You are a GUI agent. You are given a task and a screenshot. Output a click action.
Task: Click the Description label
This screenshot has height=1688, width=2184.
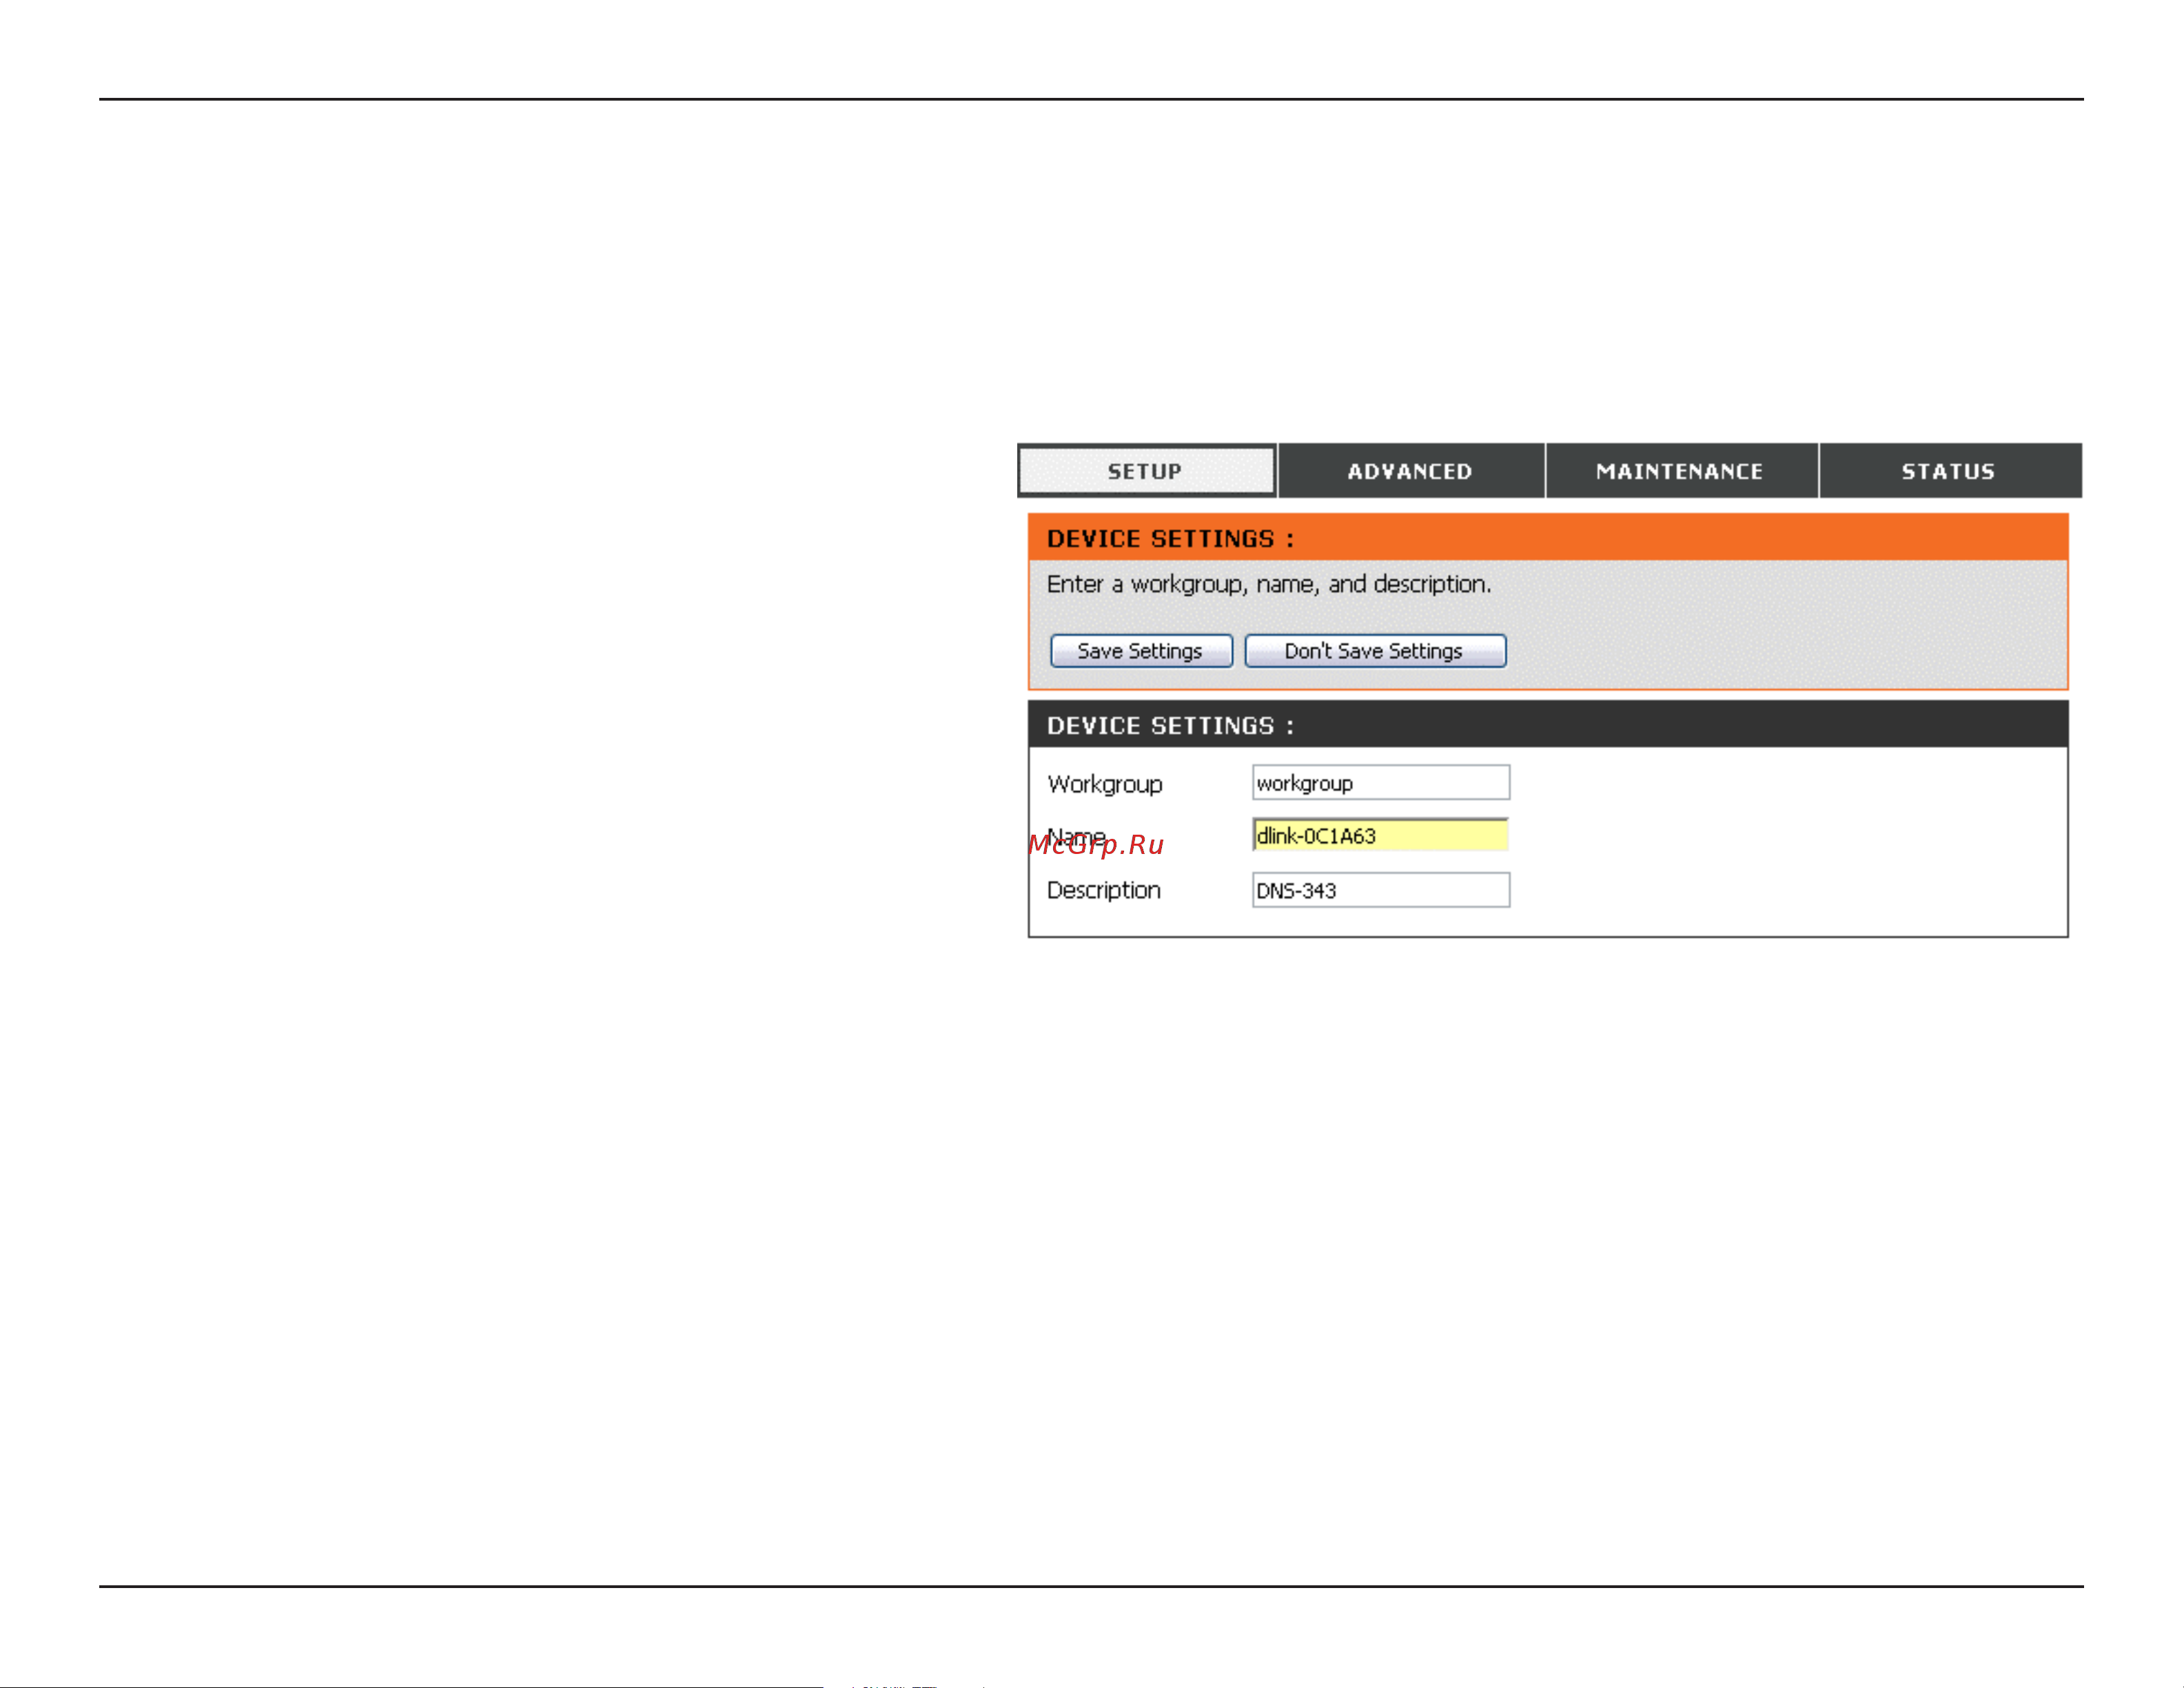1104,890
